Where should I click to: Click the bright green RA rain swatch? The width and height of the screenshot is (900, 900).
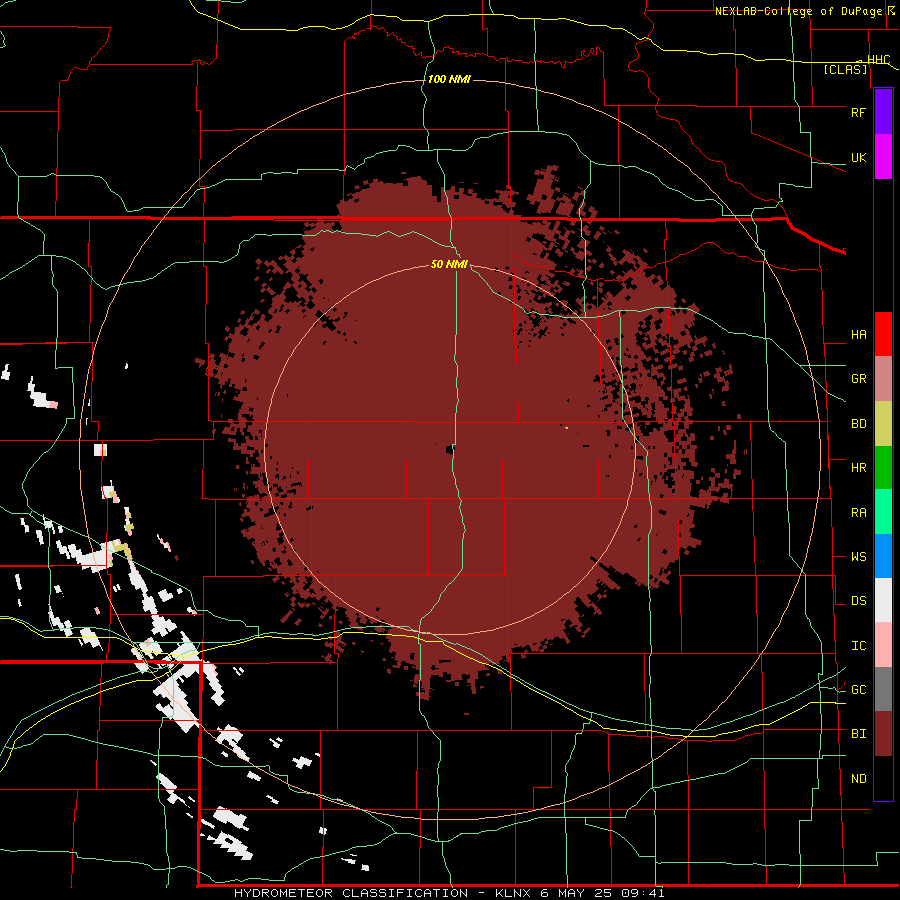[x=883, y=512]
